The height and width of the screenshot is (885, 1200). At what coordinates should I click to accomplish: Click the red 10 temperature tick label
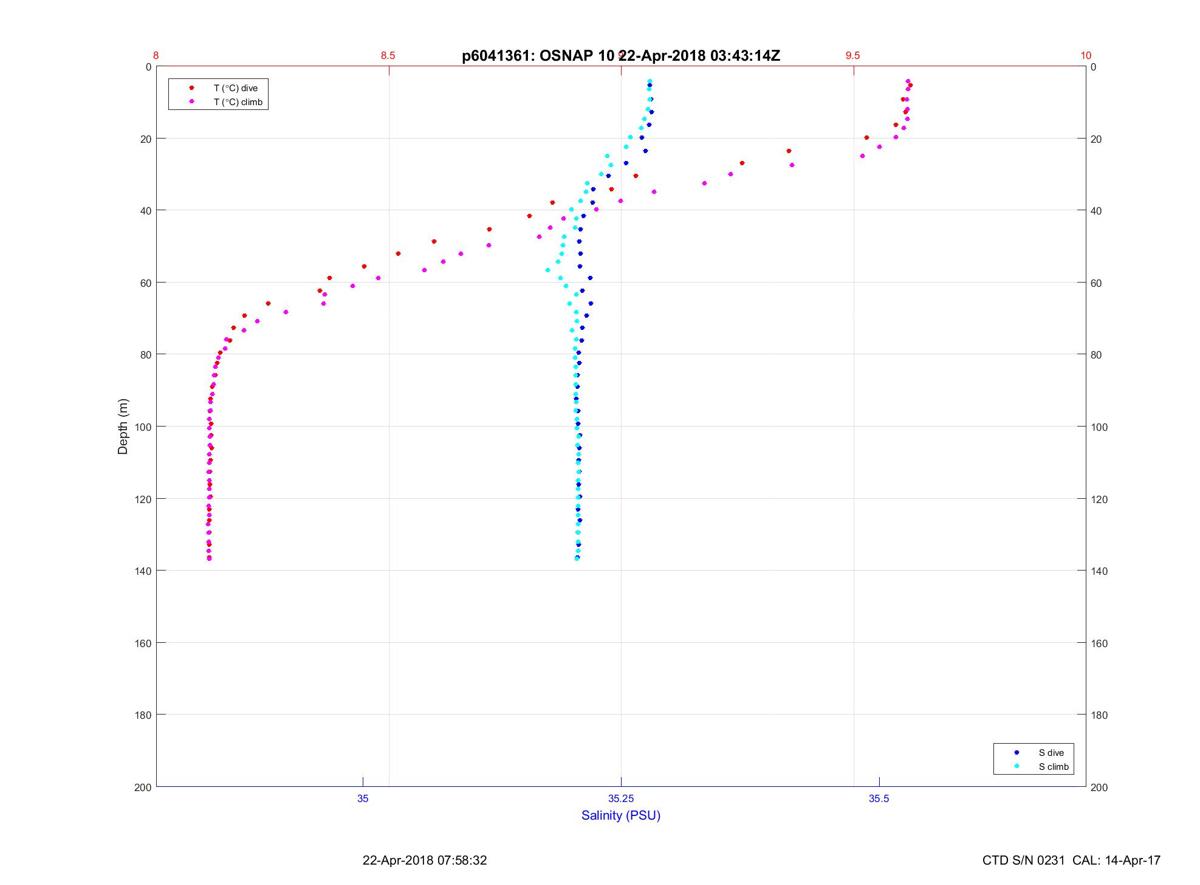pos(1086,56)
